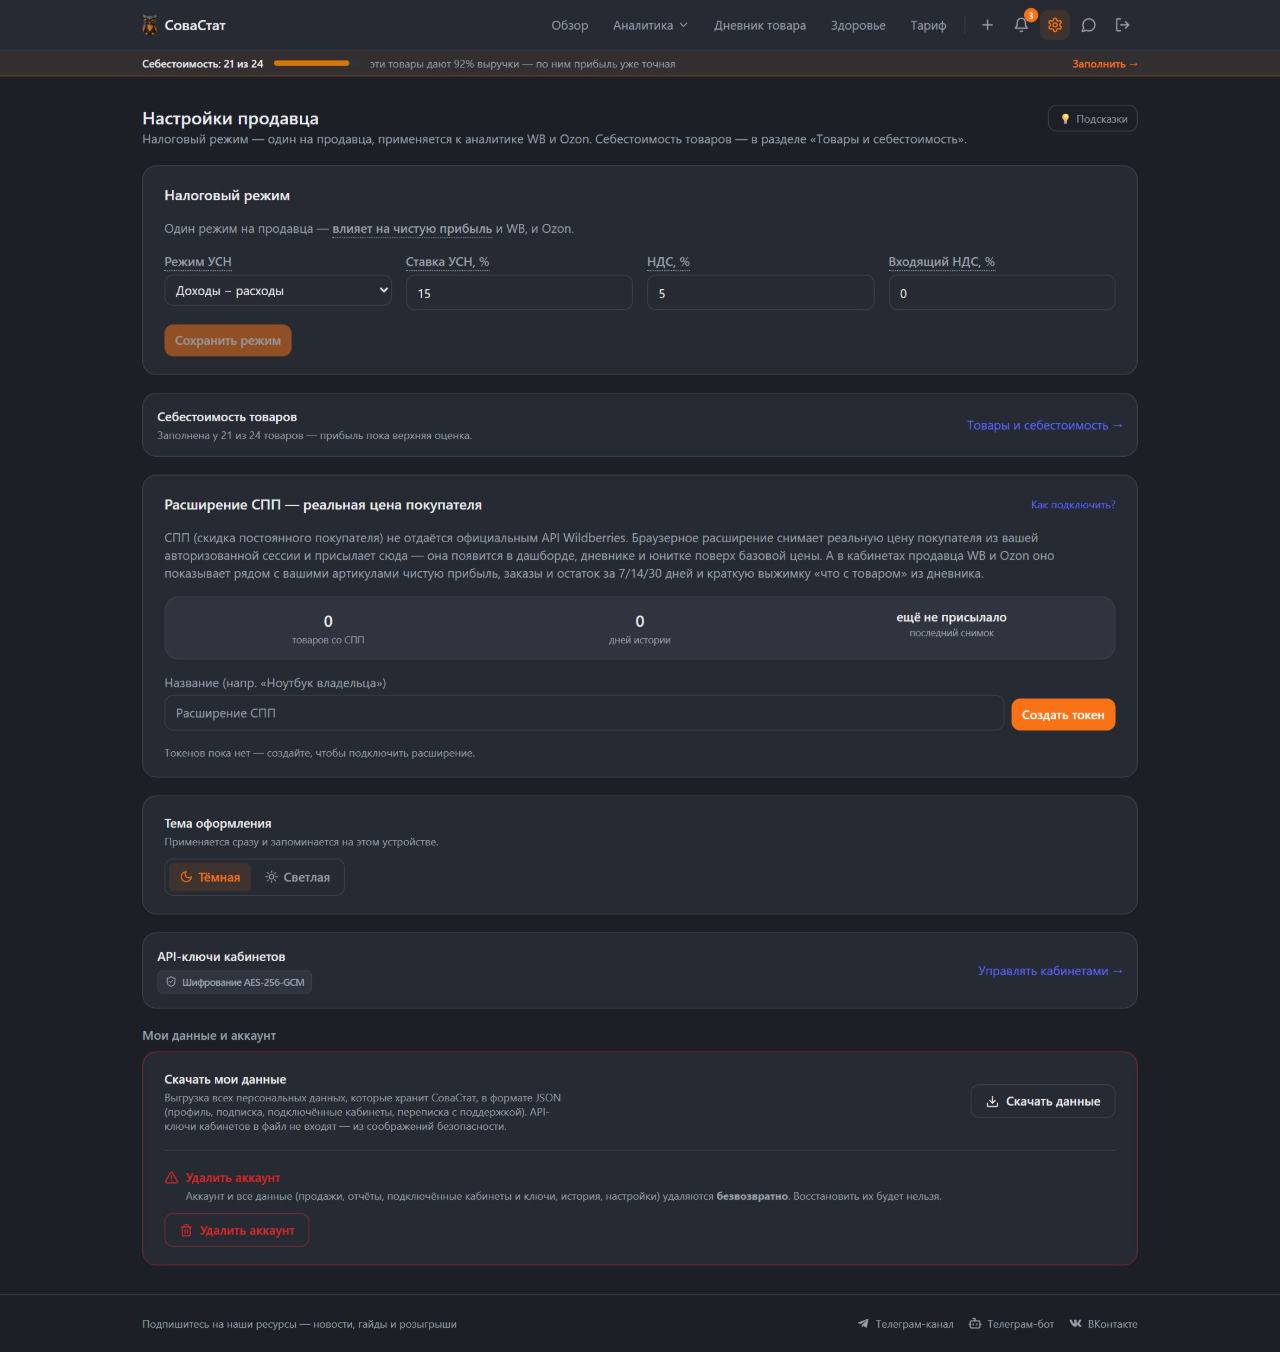Click the plus icon in the header
Image resolution: width=1280 pixels, height=1352 pixels.
pos(987,25)
